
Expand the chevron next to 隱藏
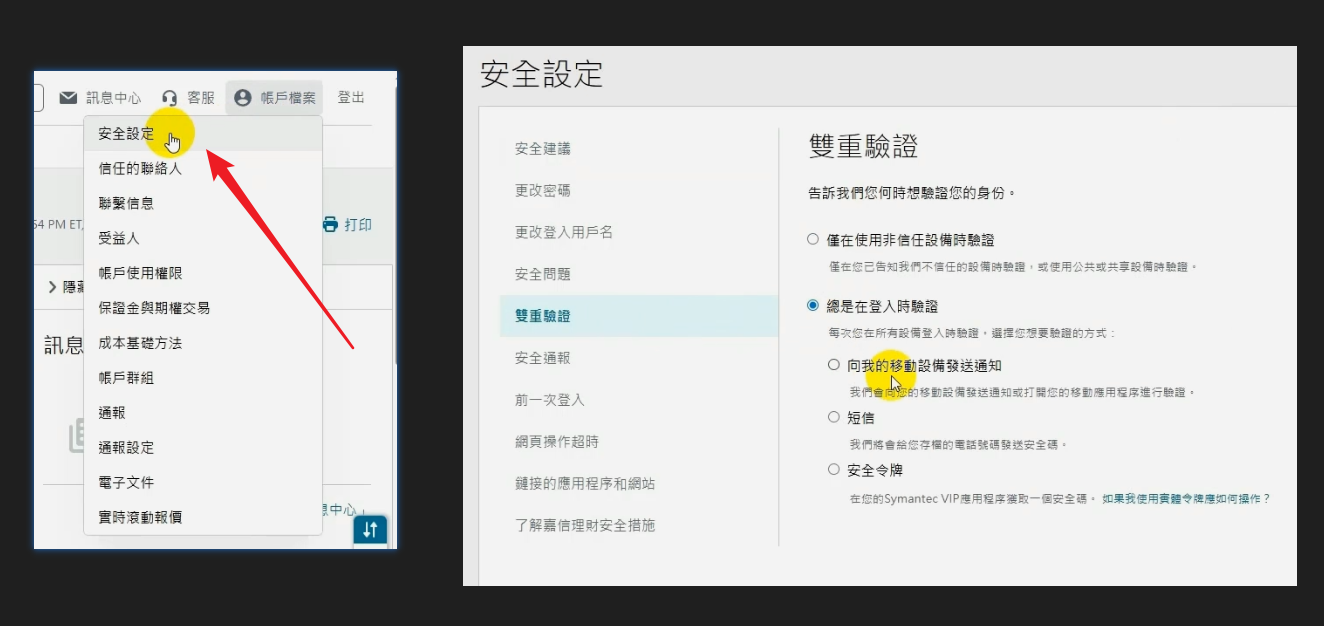point(53,287)
